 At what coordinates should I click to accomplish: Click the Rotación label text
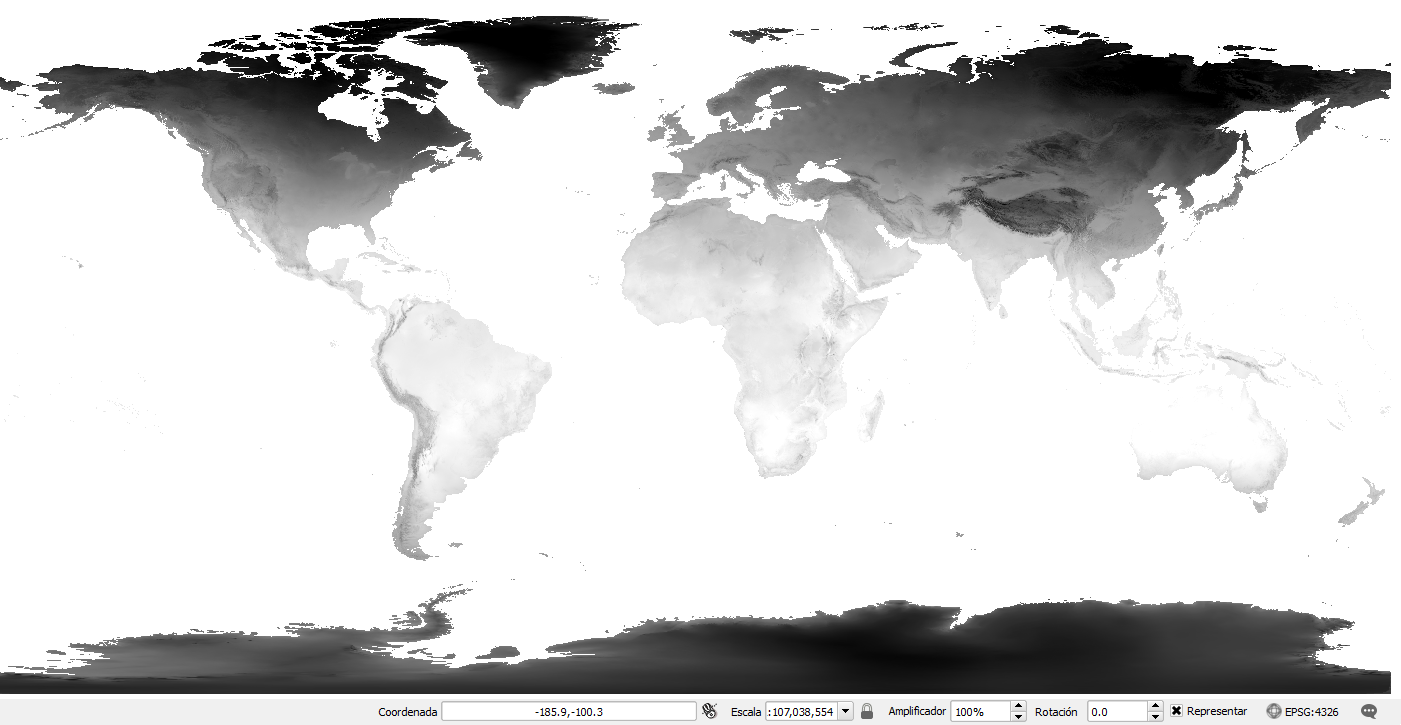[1056, 712]
